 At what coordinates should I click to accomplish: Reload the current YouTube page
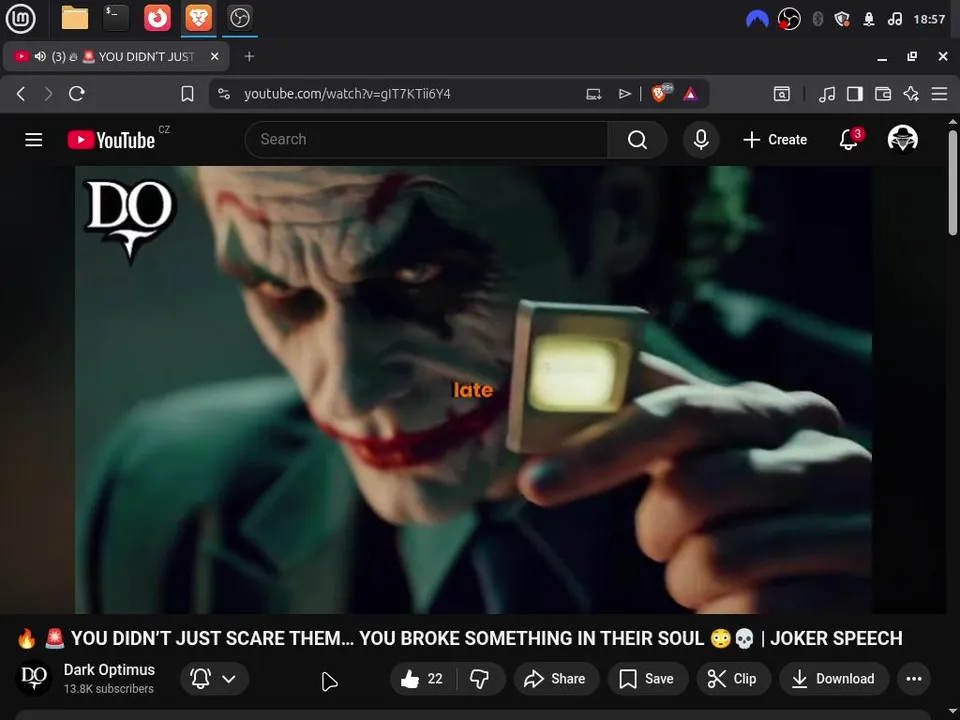click(x=77, y=94)
